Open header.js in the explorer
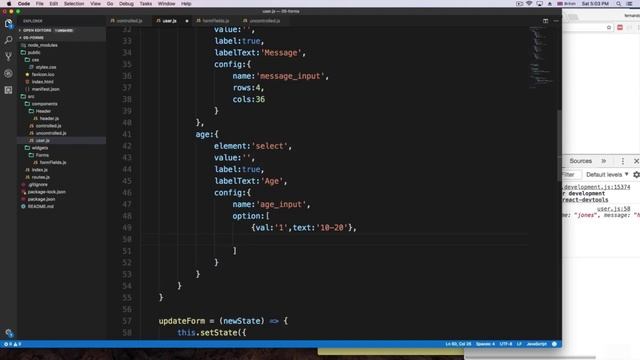Viewport: 640px width, 360px height. coord(49,119)
